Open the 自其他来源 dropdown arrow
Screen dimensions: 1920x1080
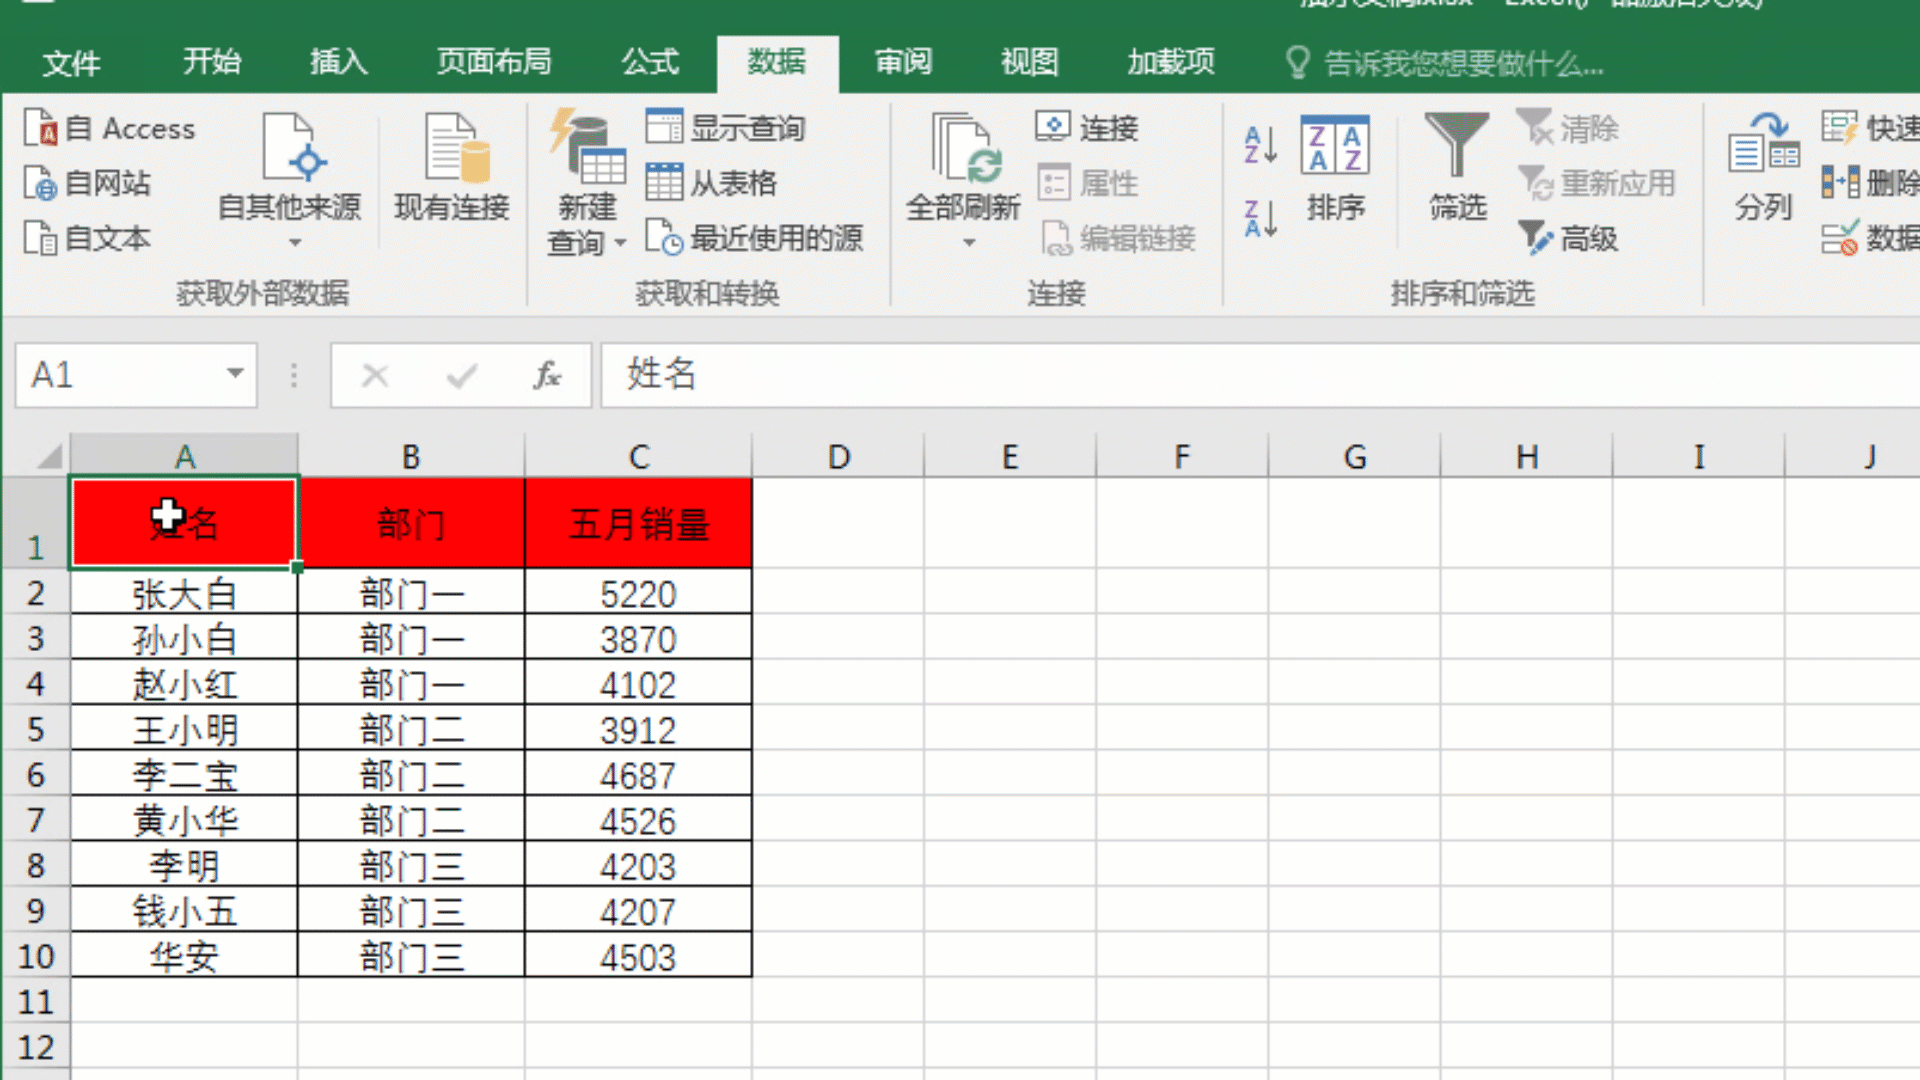click(x=293, y=241)
